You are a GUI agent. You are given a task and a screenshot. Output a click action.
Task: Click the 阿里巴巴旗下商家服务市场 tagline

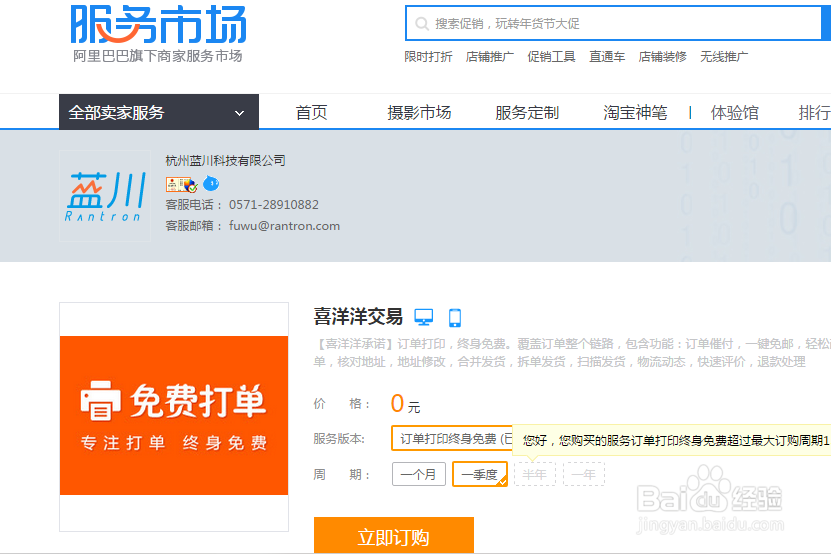coord(158,56)
